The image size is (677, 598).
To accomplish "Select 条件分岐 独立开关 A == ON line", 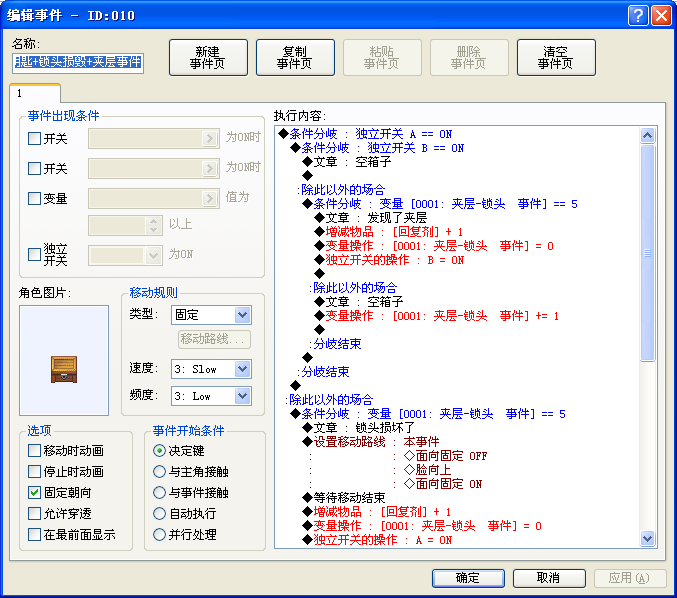I will (x=365, y=134).
